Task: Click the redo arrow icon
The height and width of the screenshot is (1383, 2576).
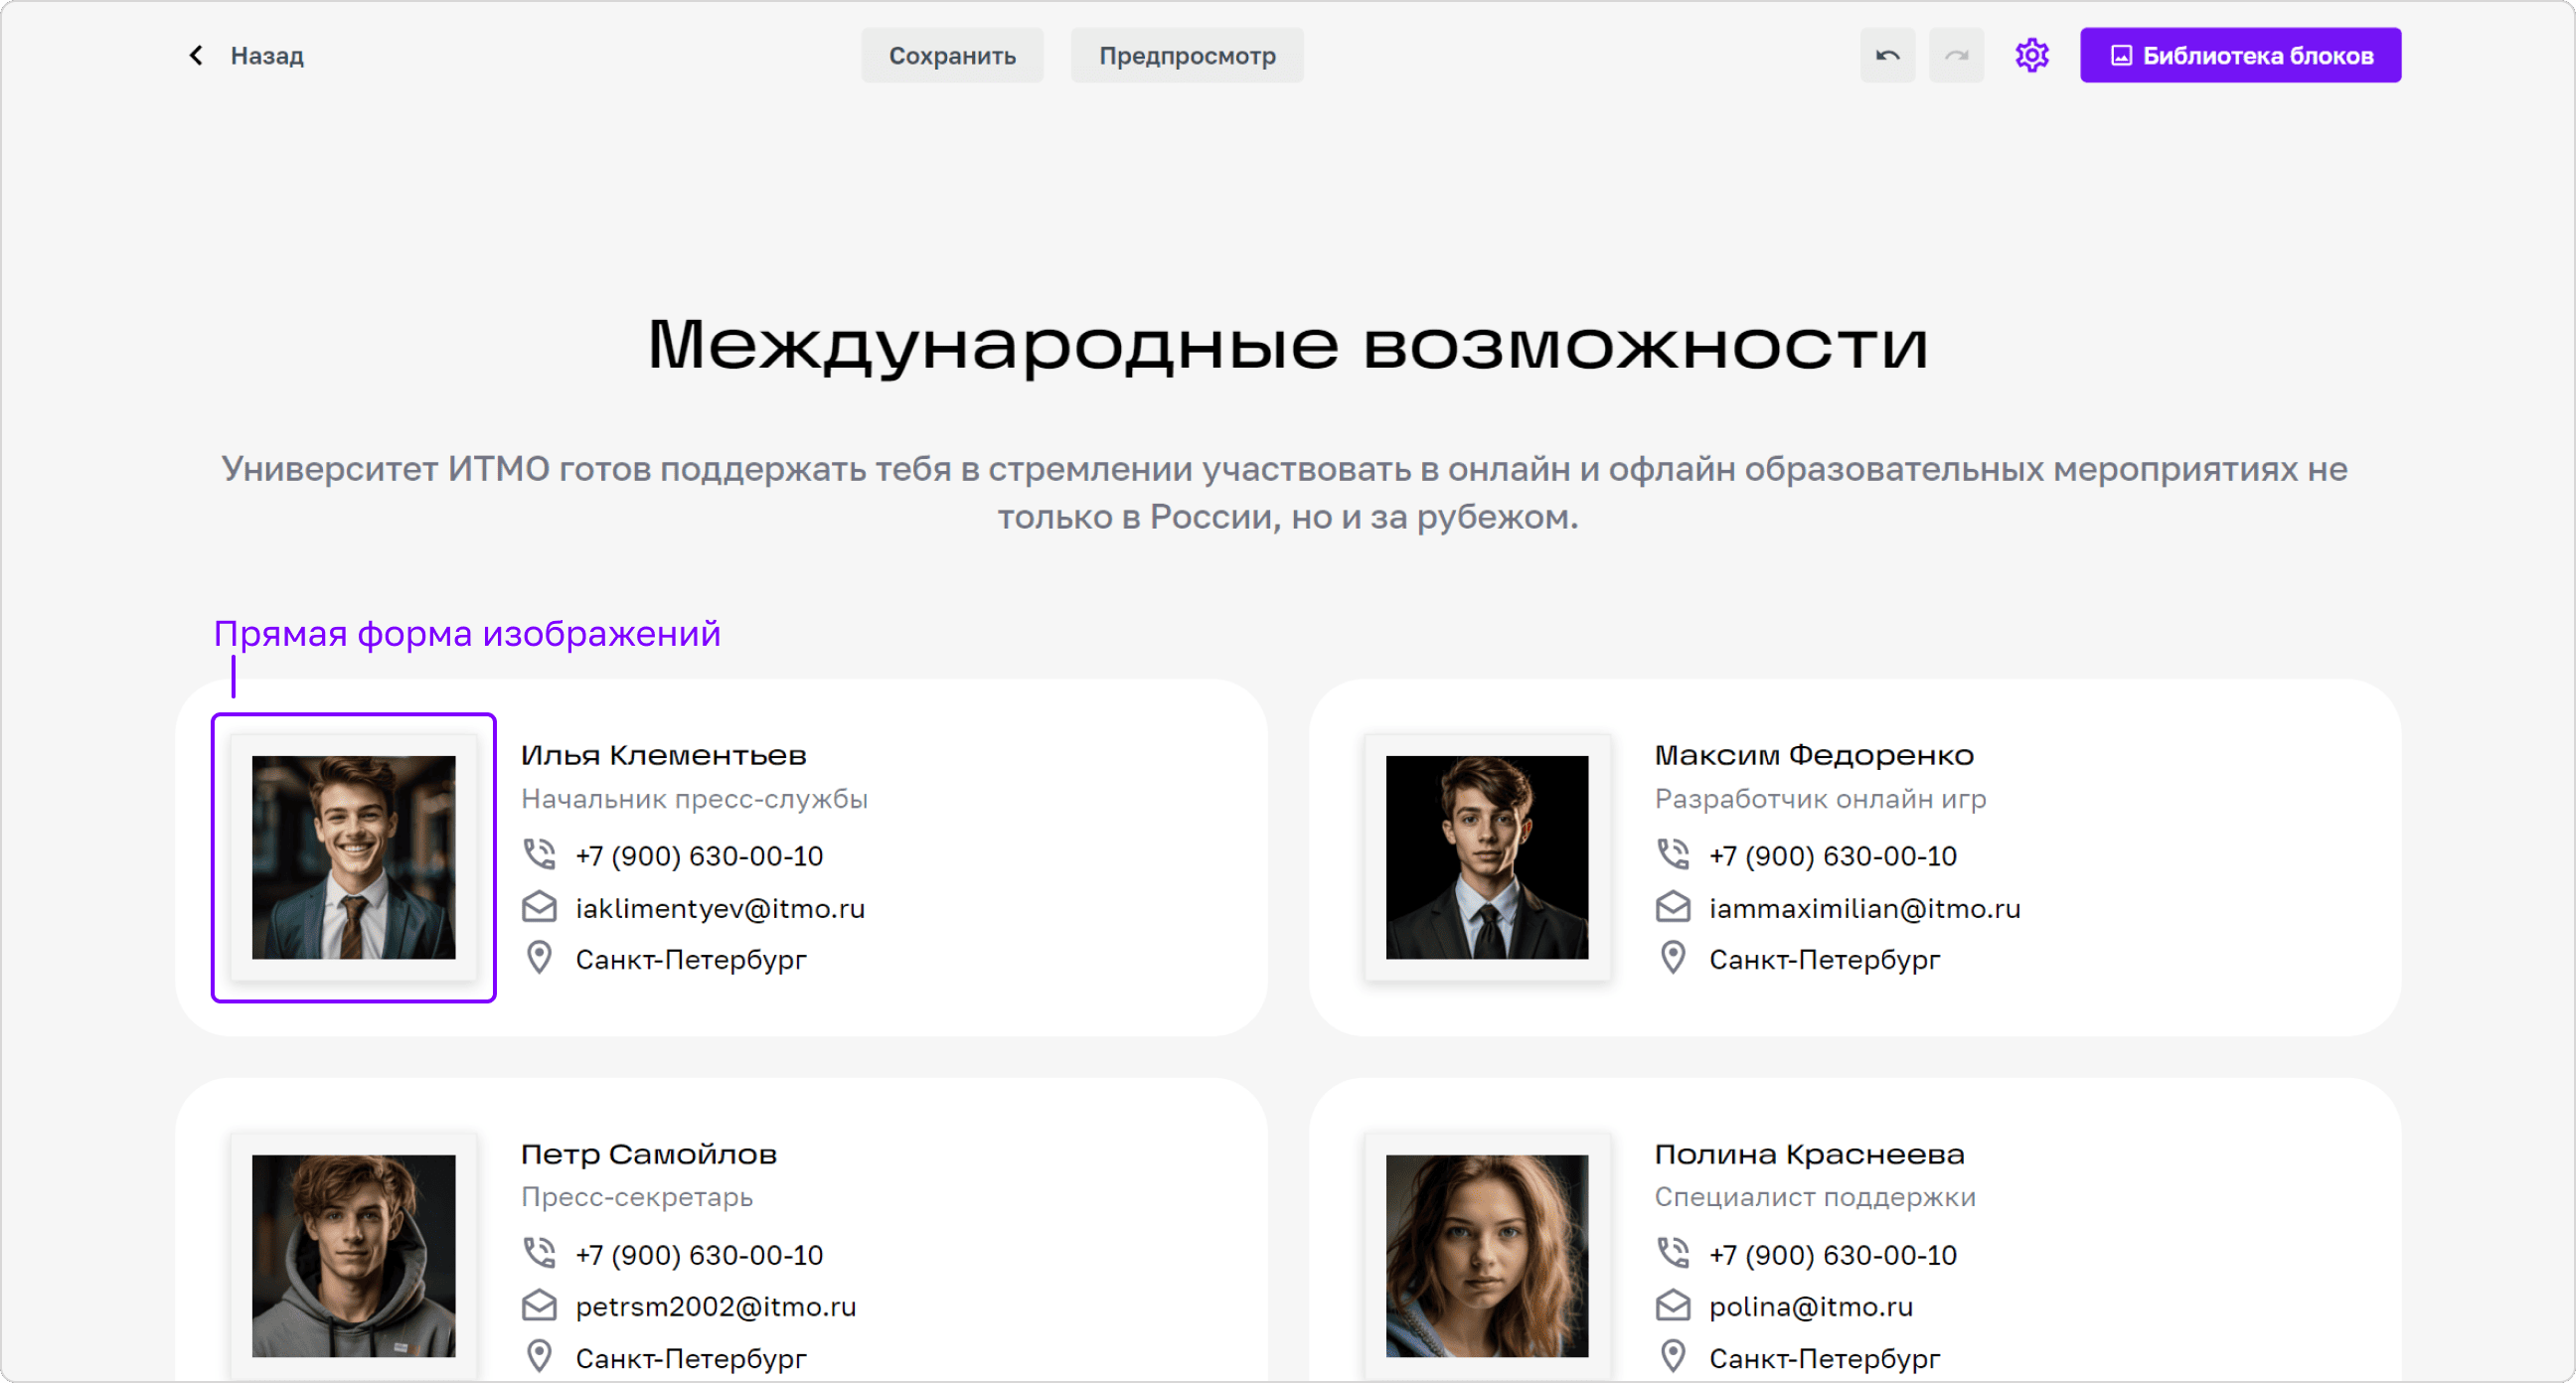Action: pos(1956,55)
